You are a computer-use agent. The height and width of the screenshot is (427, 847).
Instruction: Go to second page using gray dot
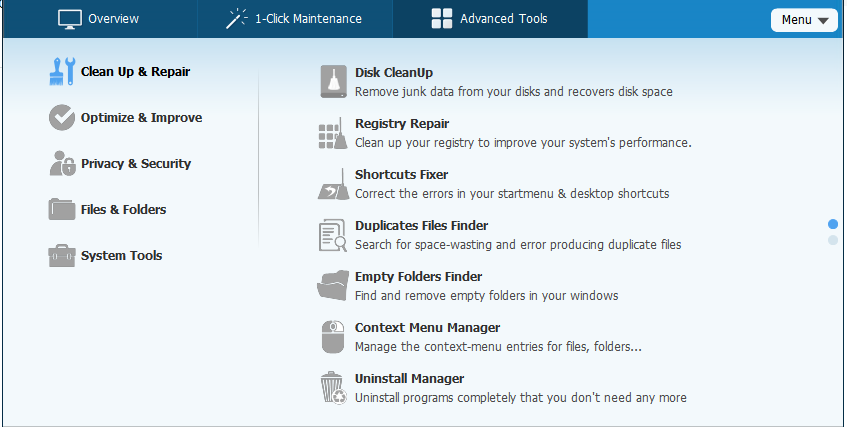tap(833, 240)
